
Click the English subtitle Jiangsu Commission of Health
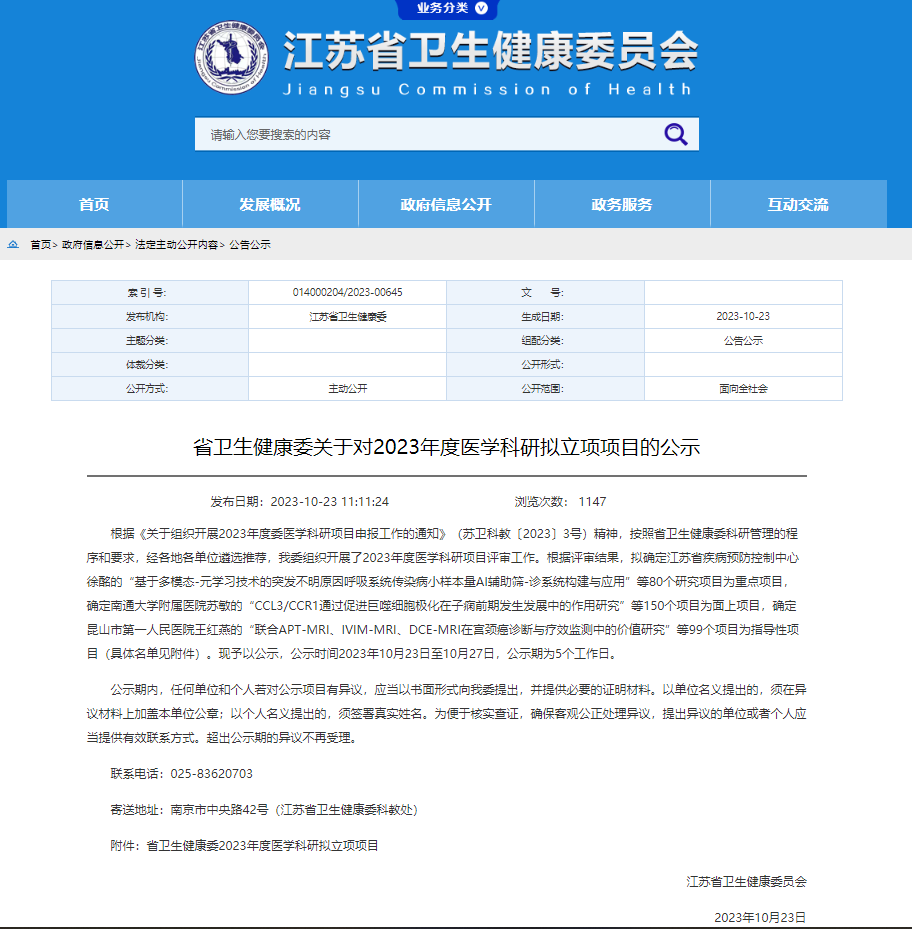[487, 89]
